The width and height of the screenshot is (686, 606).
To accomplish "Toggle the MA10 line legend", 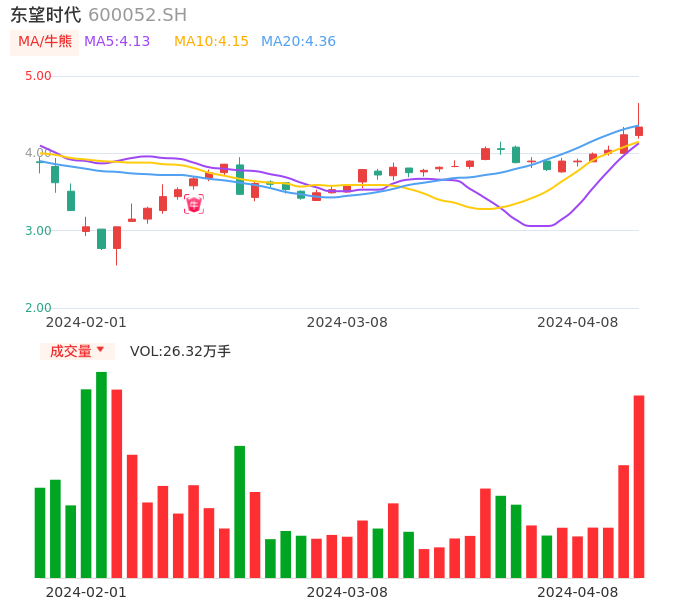I will [x=211, y=42].
